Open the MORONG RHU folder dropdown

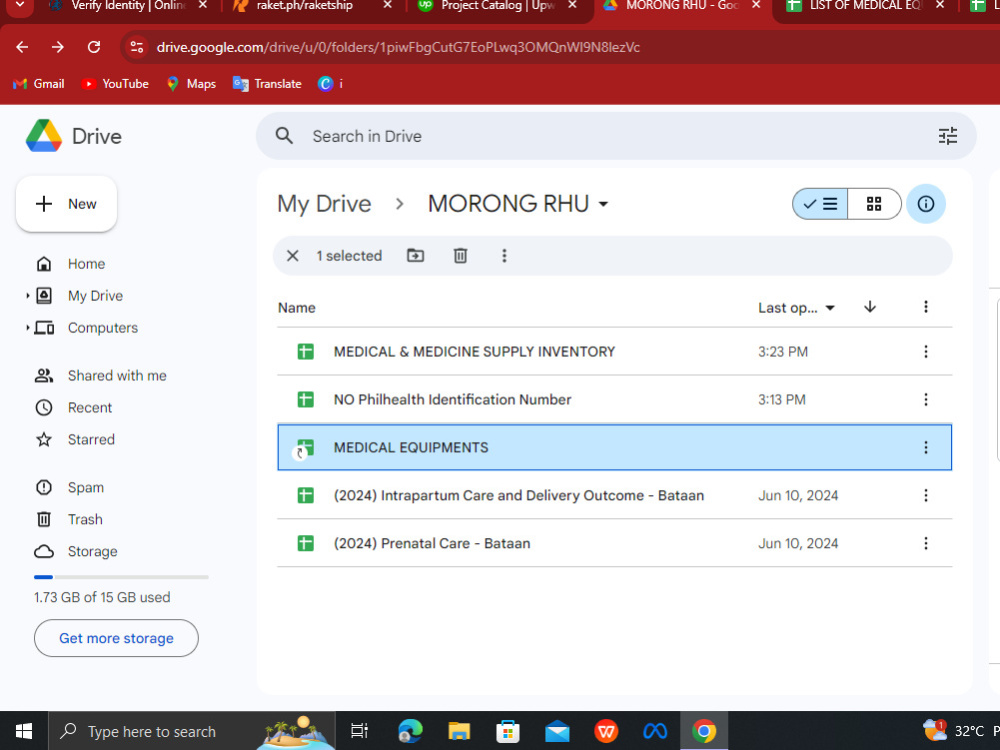pyautogui.click(x=603, y=204)
